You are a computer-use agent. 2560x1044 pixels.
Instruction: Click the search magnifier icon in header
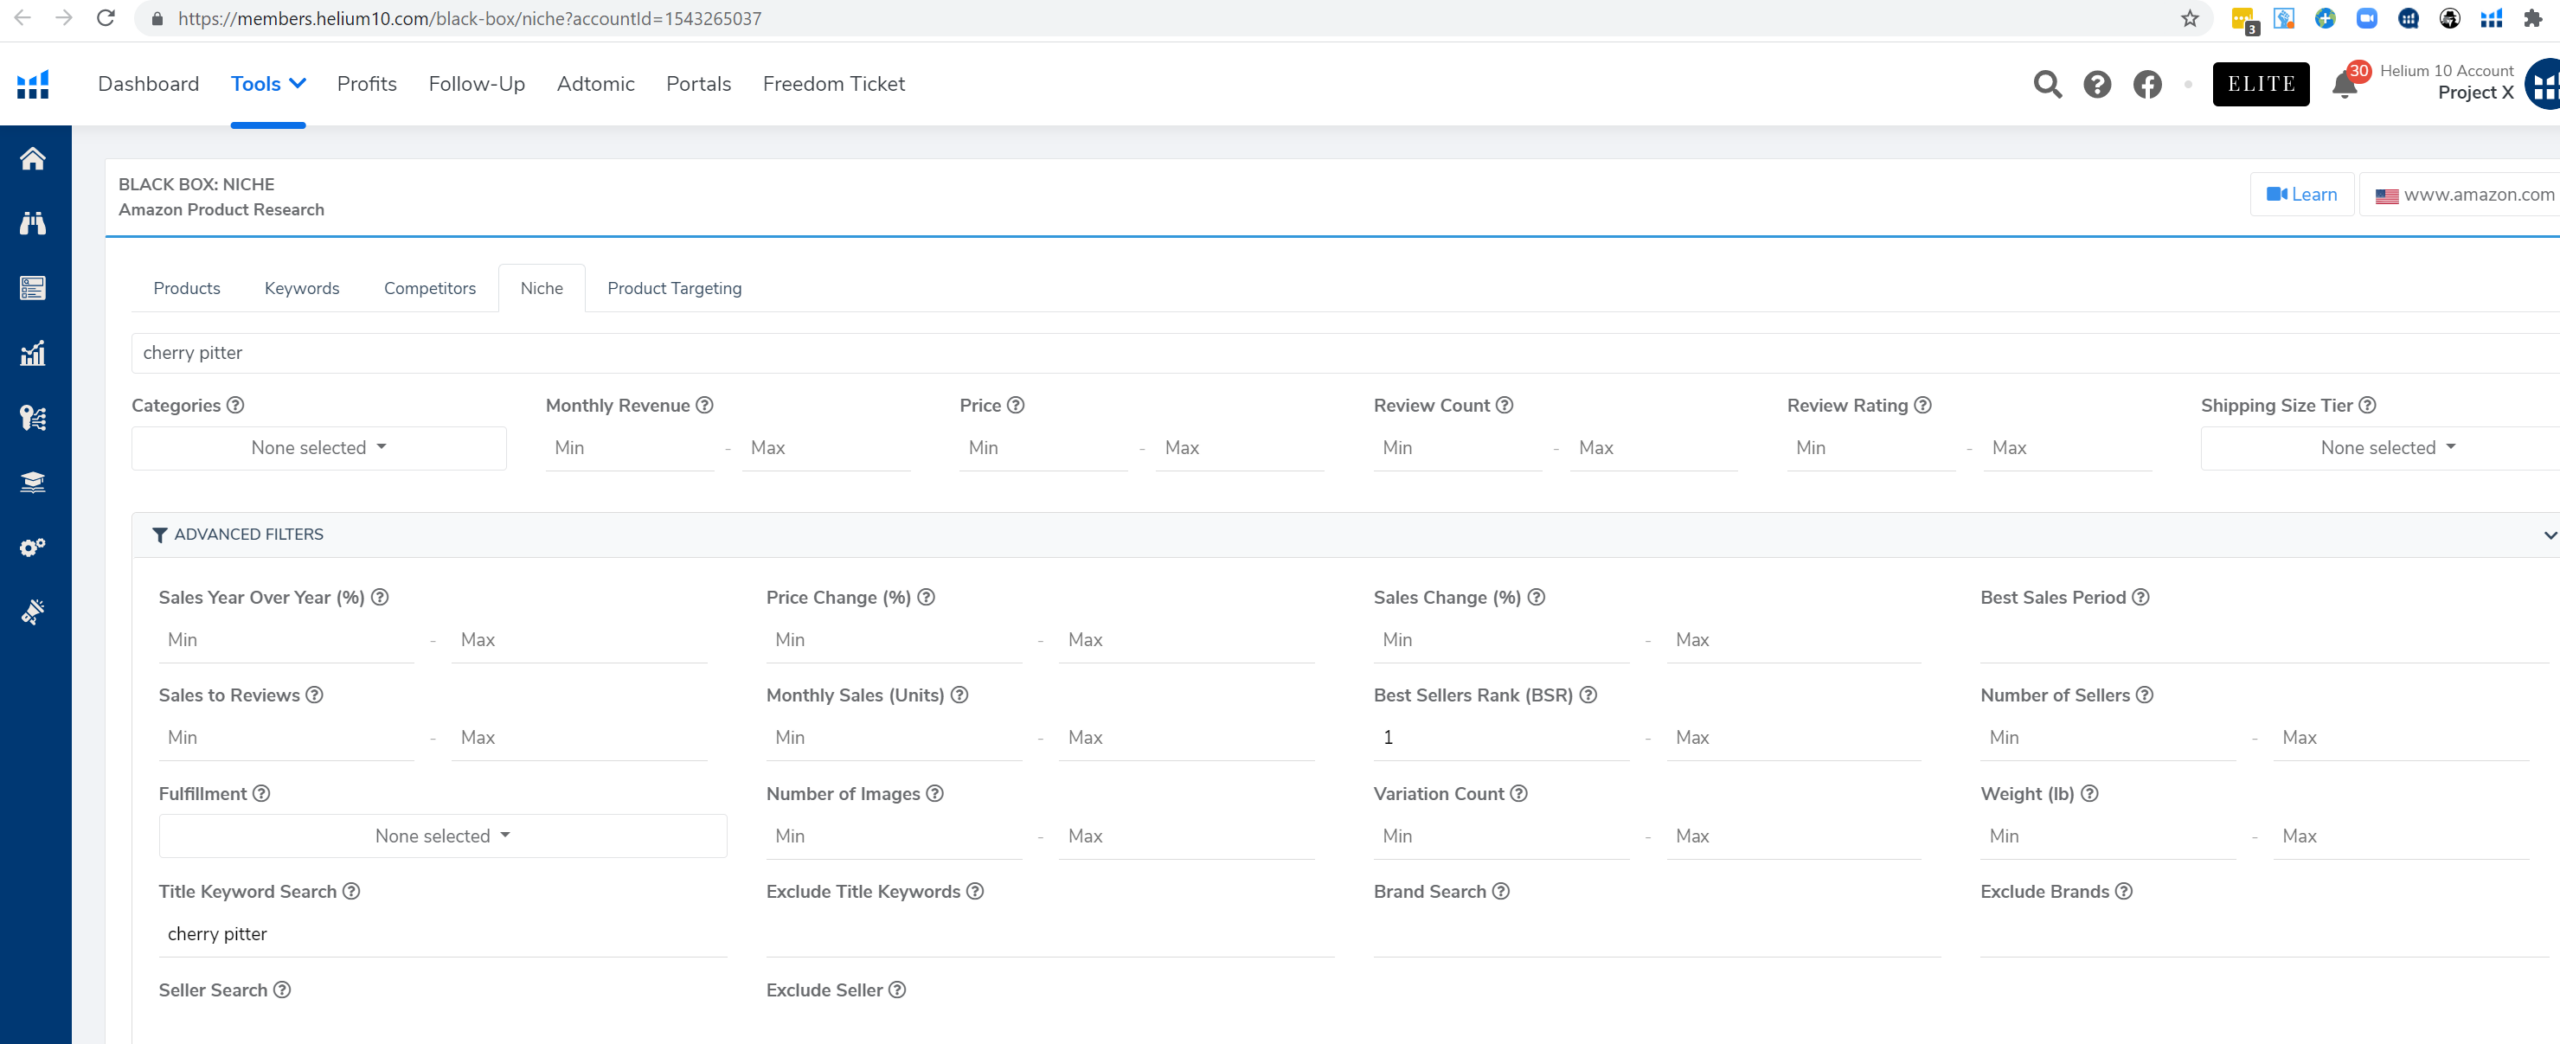click(x=2047, y=85)
